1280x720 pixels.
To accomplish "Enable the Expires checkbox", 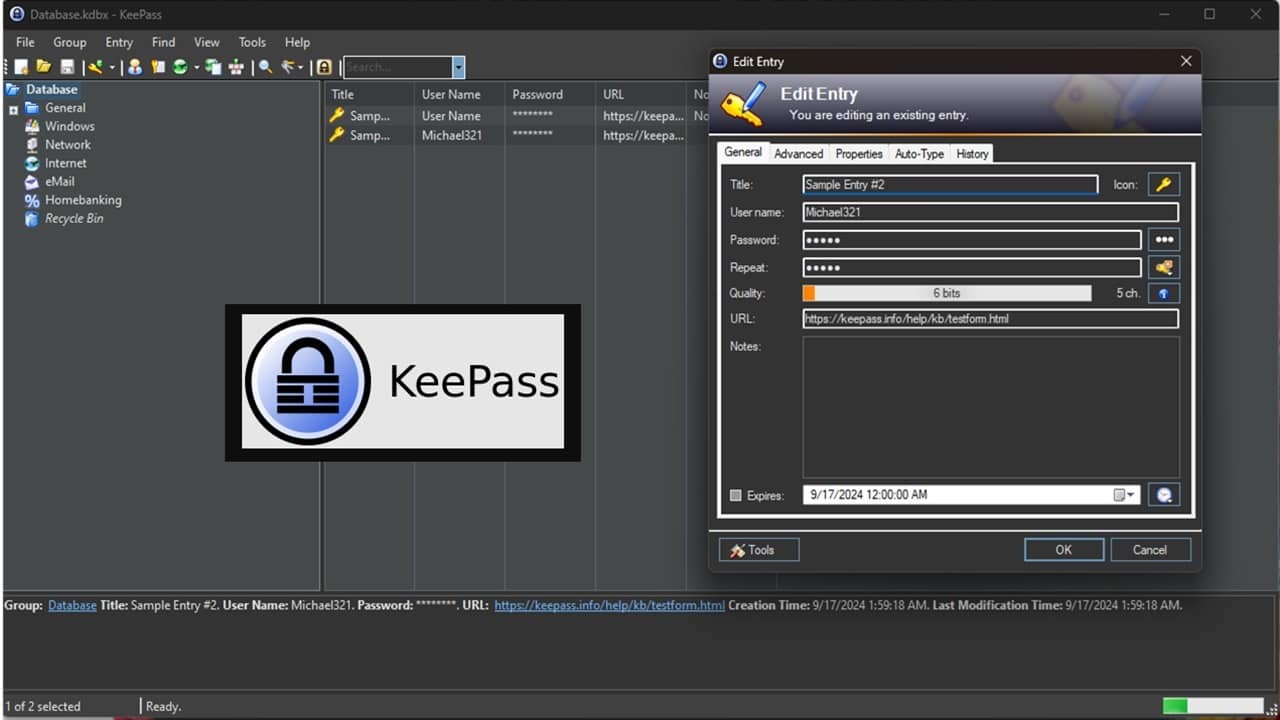I will coord(737,495).
